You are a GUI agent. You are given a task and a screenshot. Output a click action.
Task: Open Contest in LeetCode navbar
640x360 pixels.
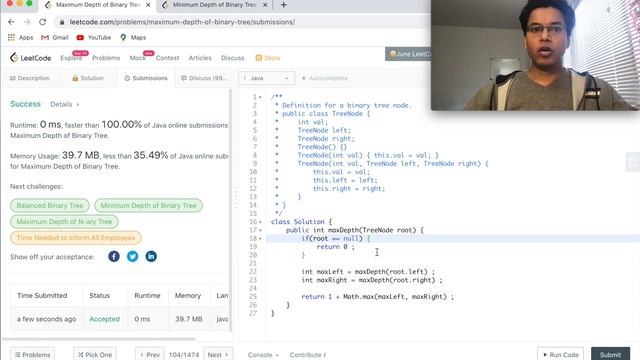point(167,58)
